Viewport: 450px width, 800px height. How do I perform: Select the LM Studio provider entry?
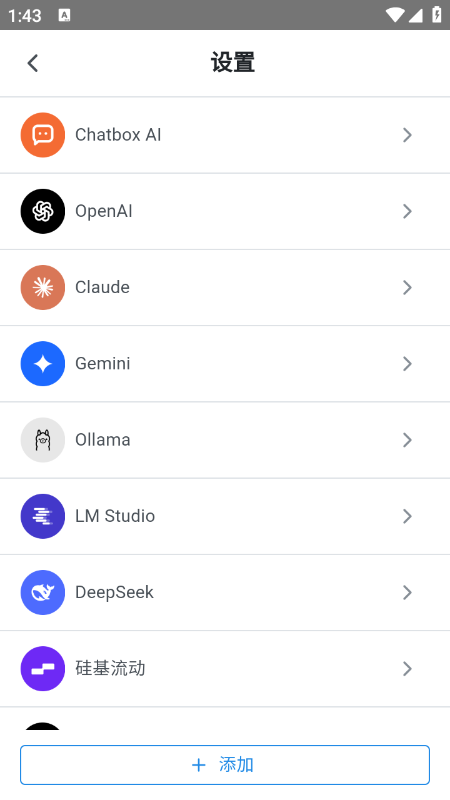(x=225, y=516)
